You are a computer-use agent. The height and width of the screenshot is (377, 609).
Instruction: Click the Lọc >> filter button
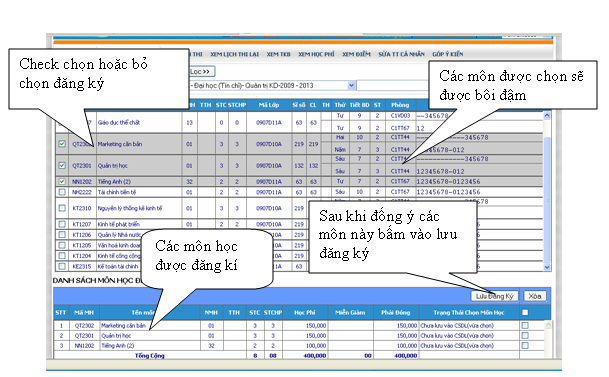point(202,72)
